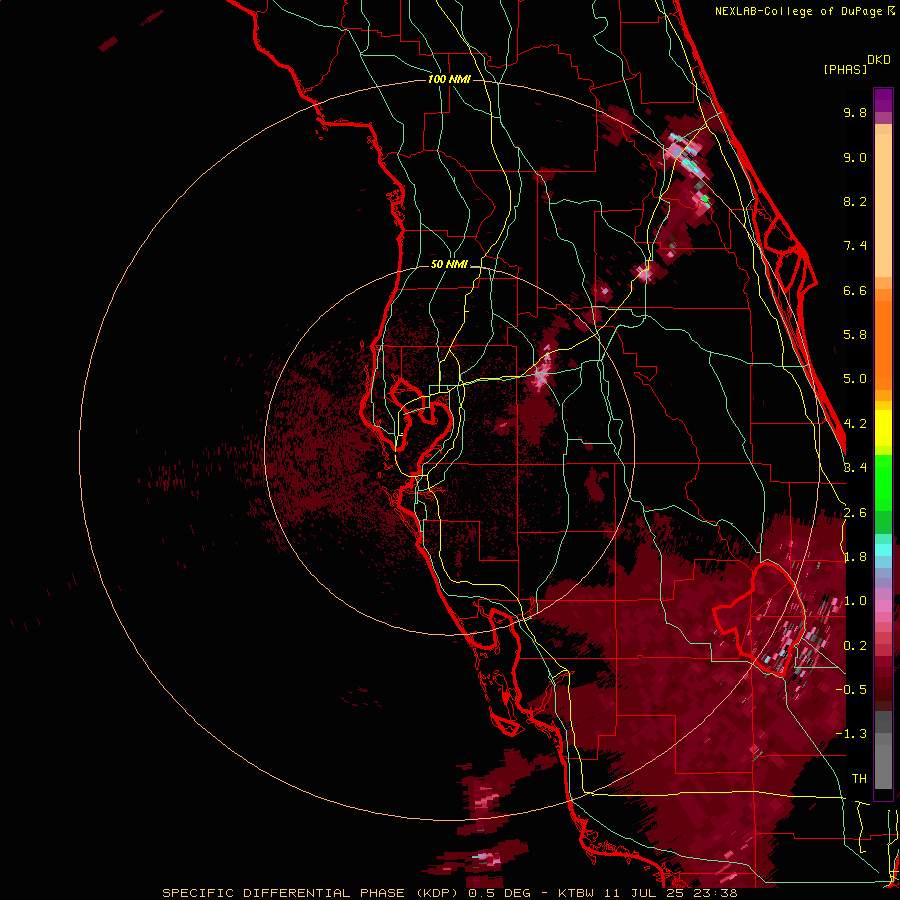Pick the gray bottom segment of color bar
The height and width of the screenshot is (900, 900).
pyautogui.click(x=883, y=766)
